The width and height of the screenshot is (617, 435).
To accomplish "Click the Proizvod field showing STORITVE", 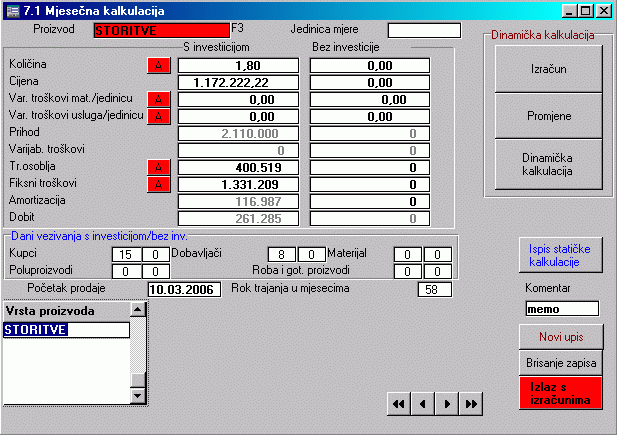I will 162,30.
